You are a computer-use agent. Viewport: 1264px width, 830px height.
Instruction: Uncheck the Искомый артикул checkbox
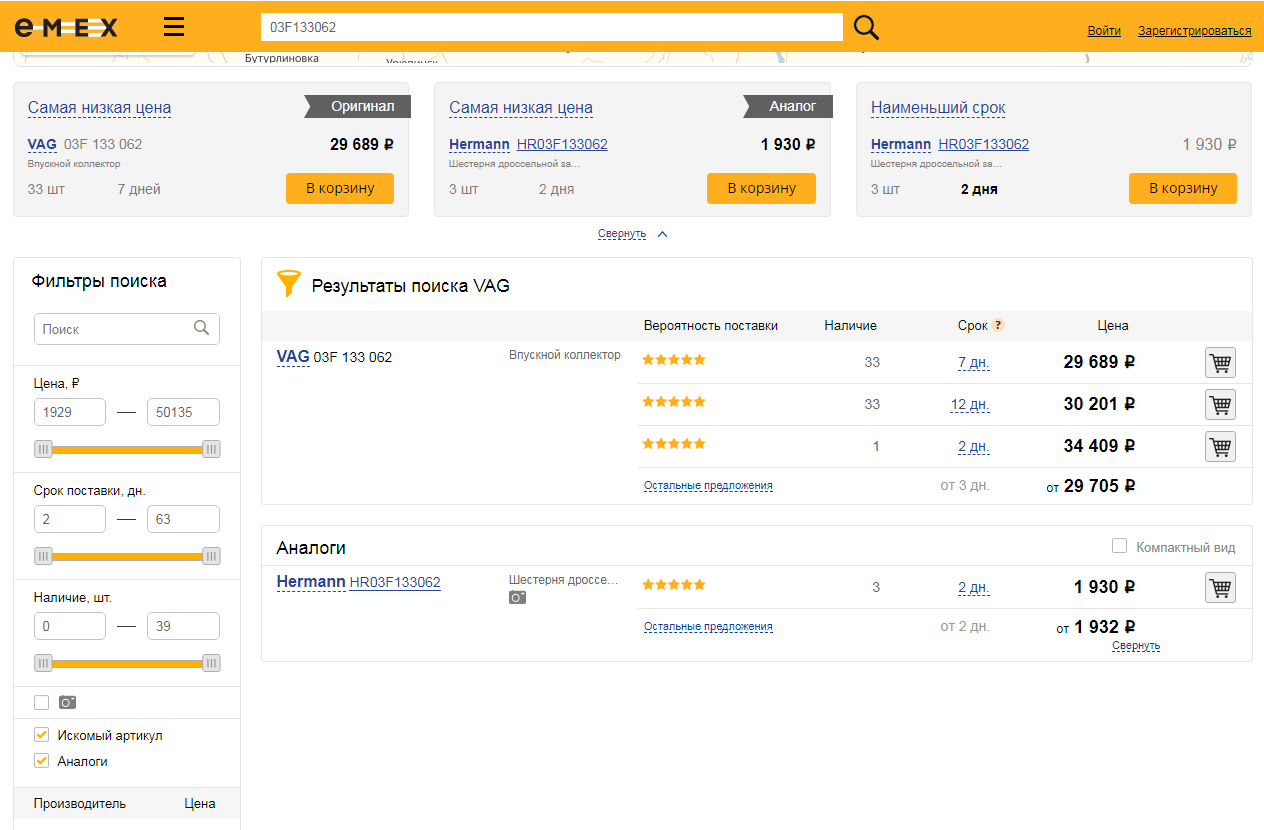[41, 735]
